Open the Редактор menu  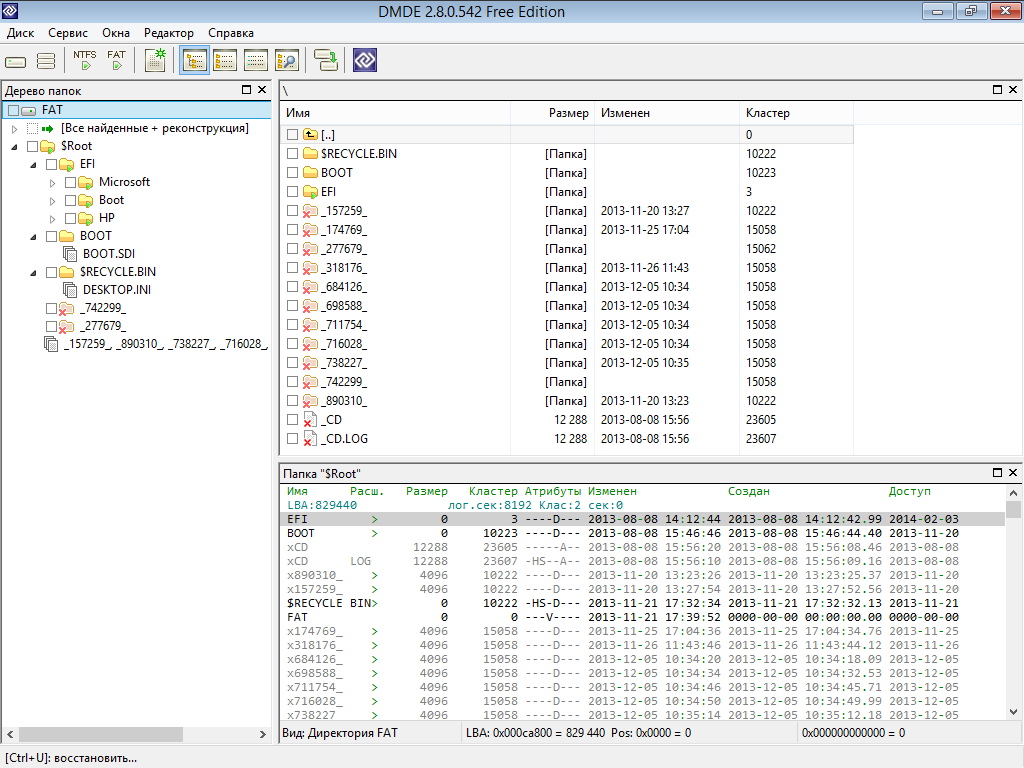(x=169, y=33)
